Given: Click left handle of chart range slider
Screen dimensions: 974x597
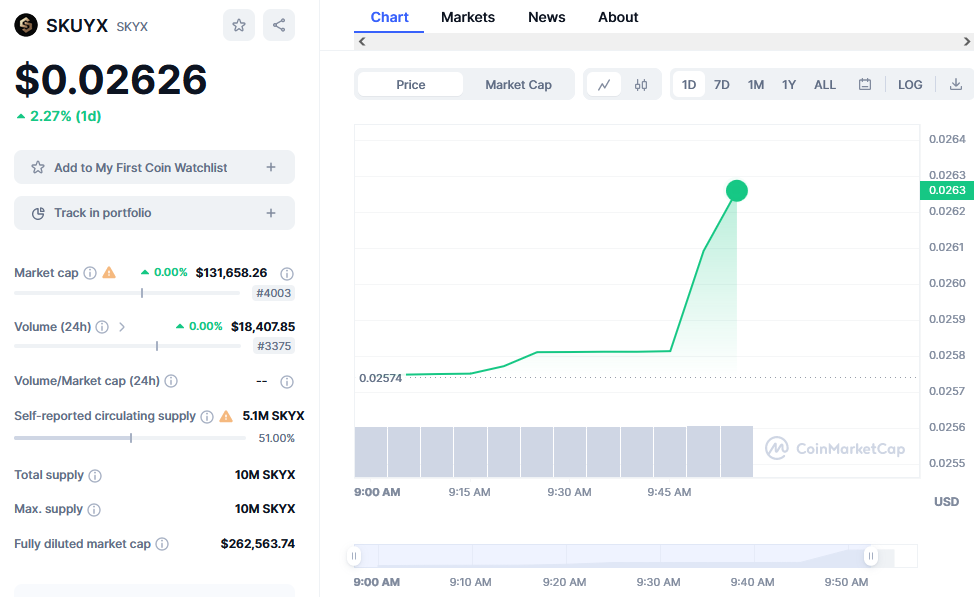Looking at the screenshot, I should 354,556.
